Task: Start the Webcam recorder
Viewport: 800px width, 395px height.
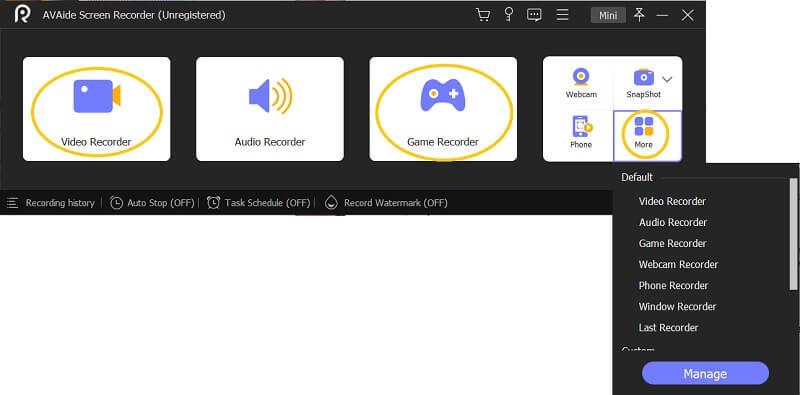Action: click(581, 83)
